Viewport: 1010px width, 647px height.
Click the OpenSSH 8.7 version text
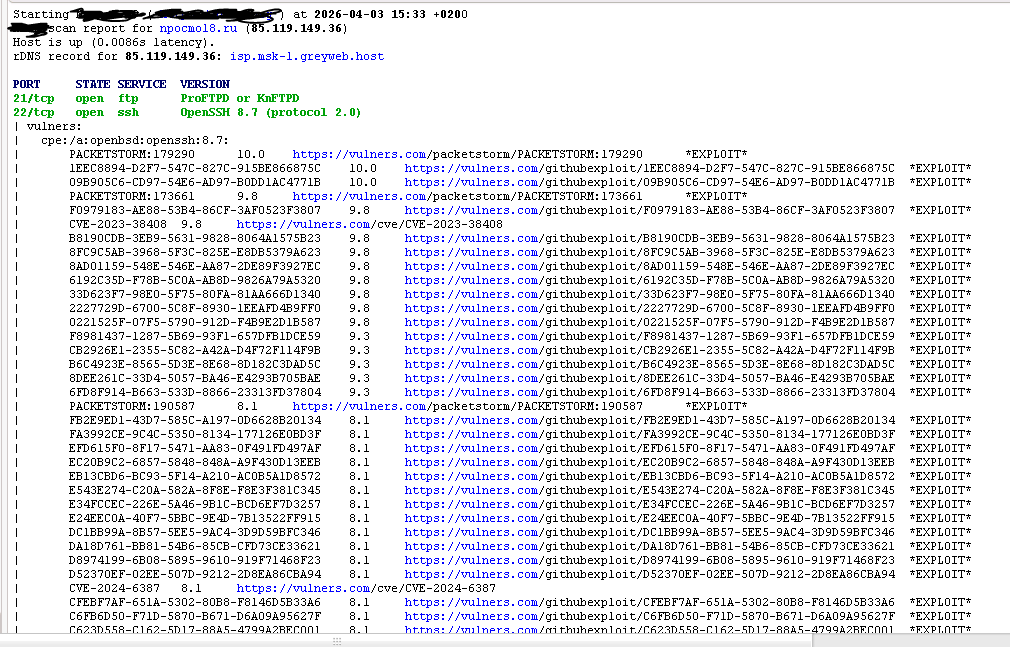270,113
